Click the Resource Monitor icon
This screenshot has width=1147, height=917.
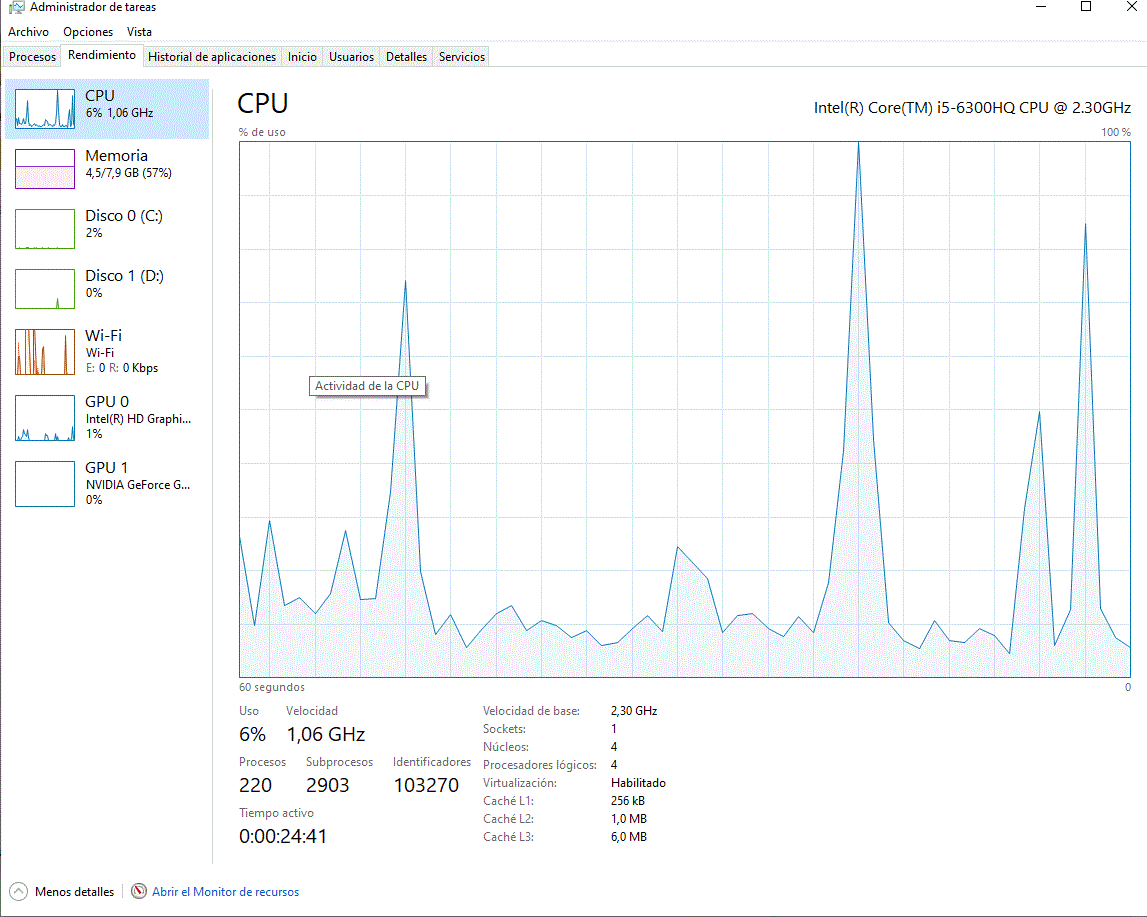click(x=138, y=891)
